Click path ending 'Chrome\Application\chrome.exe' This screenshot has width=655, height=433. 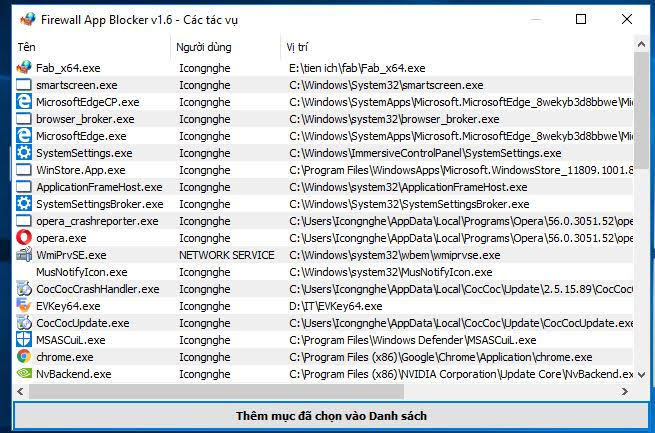tap(441, 357)
